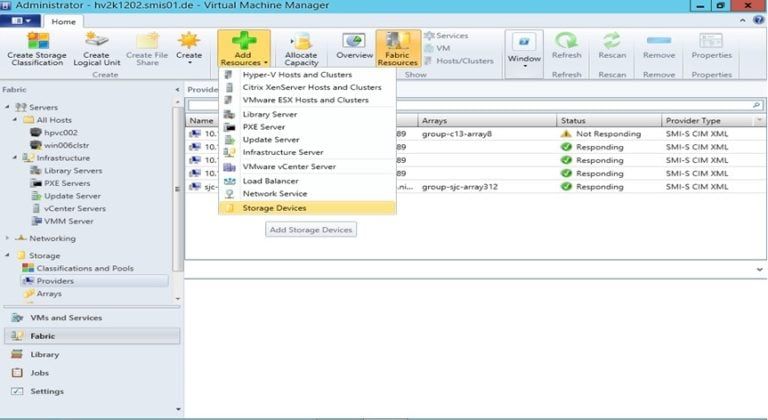Choose Library Server from Add Resources menu

tap(307, 114)
